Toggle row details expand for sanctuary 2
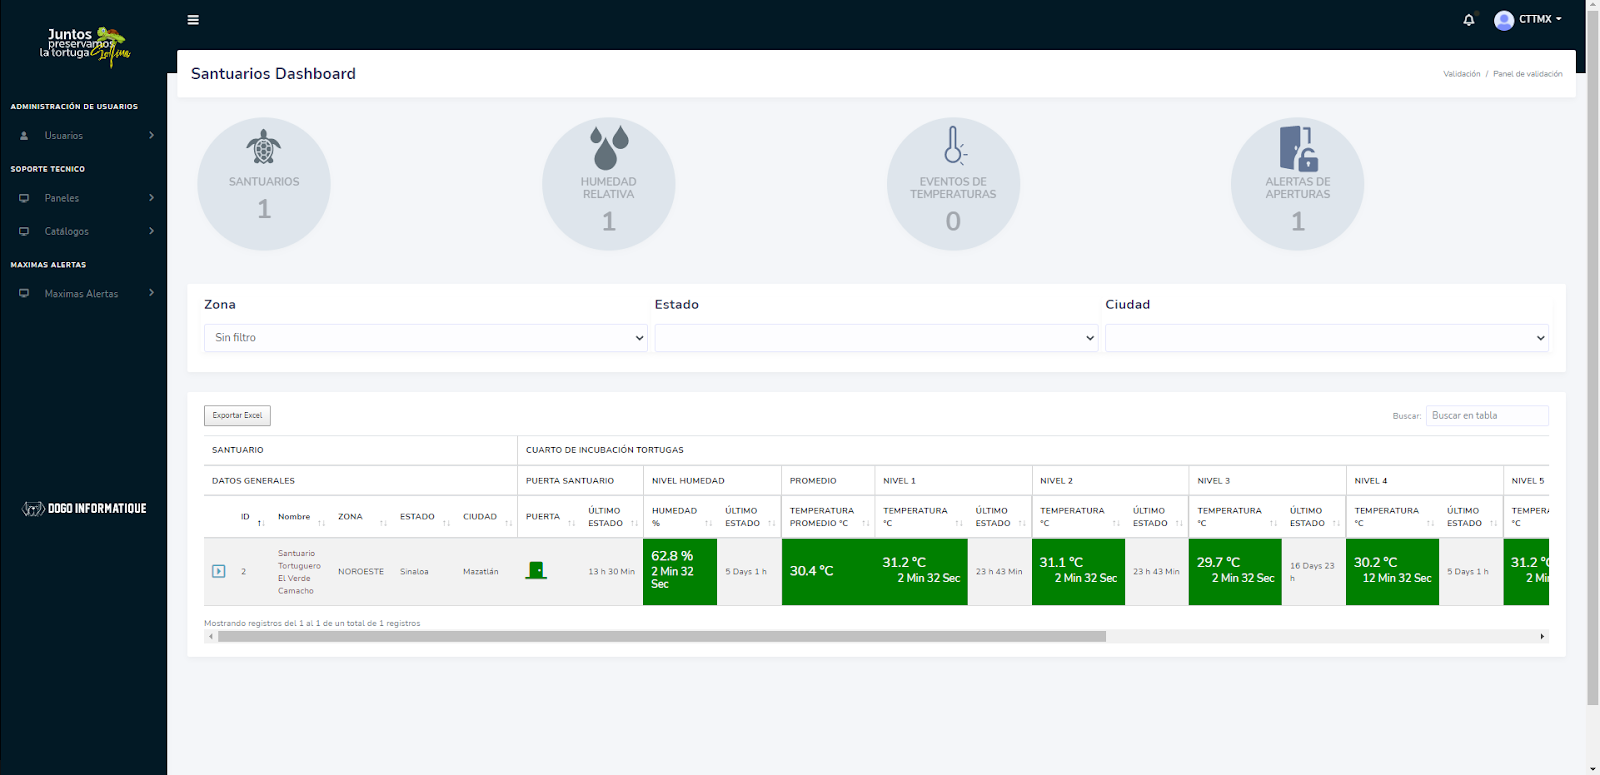Viewport: 1600px width, 775px height. (x=219, y=572)
